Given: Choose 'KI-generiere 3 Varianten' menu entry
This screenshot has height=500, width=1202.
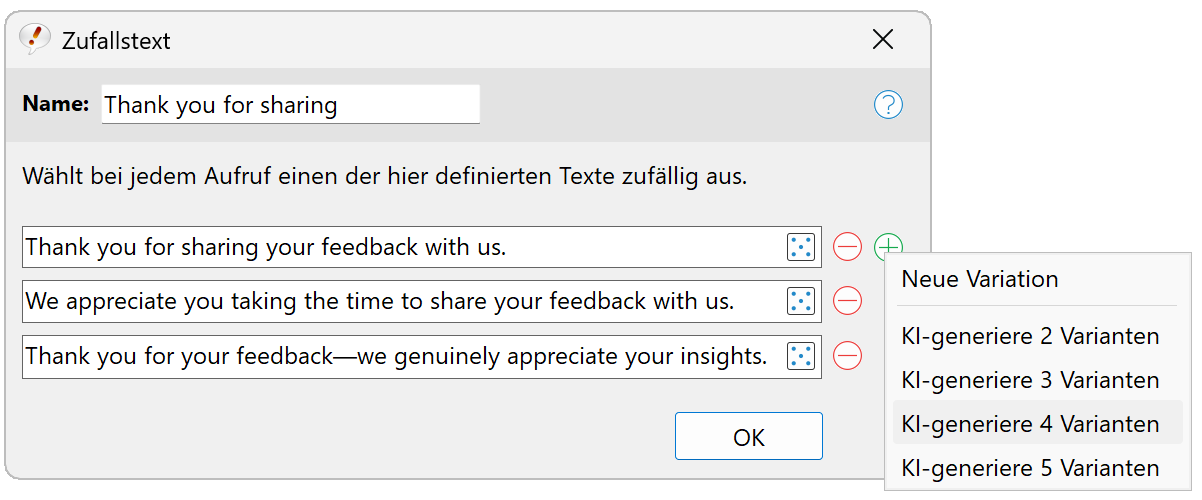Looking at the screenshot, I should (x=1030, y=380).
